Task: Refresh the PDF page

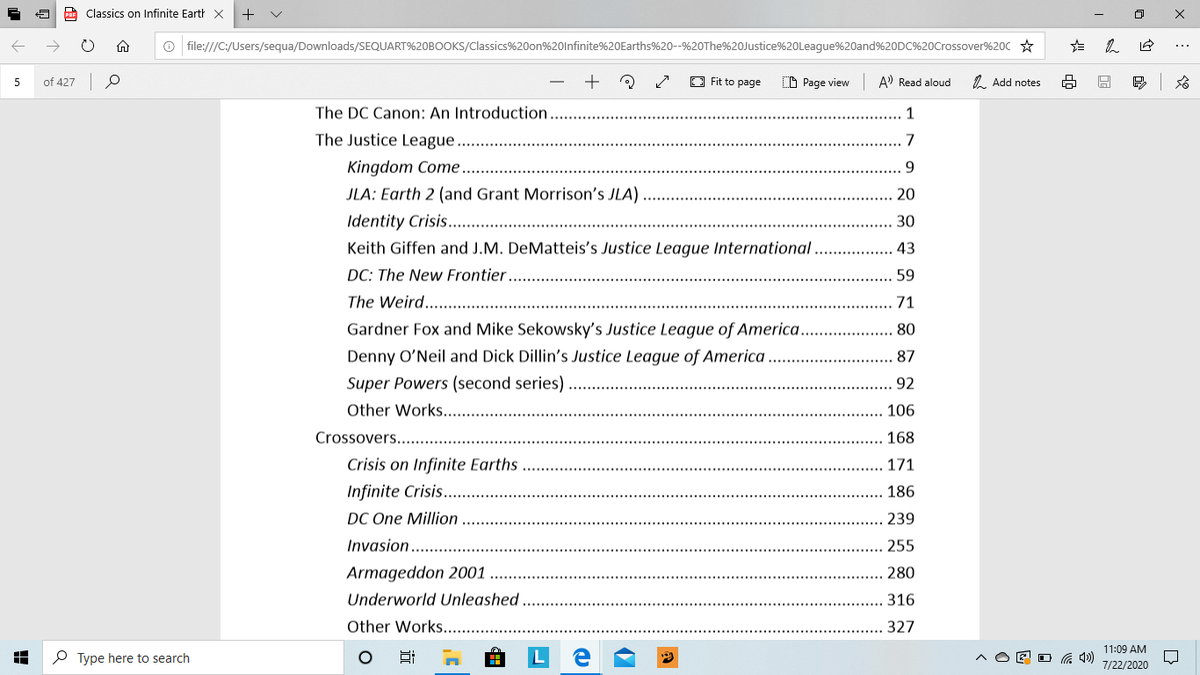Action: coord(87,46)
